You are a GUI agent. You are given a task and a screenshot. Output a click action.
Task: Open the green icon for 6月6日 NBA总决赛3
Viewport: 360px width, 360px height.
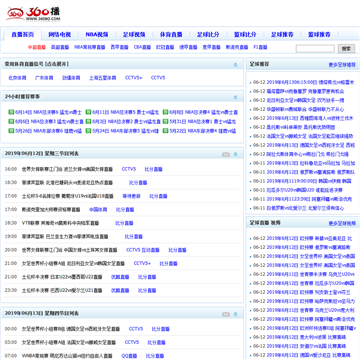(11, 122)
